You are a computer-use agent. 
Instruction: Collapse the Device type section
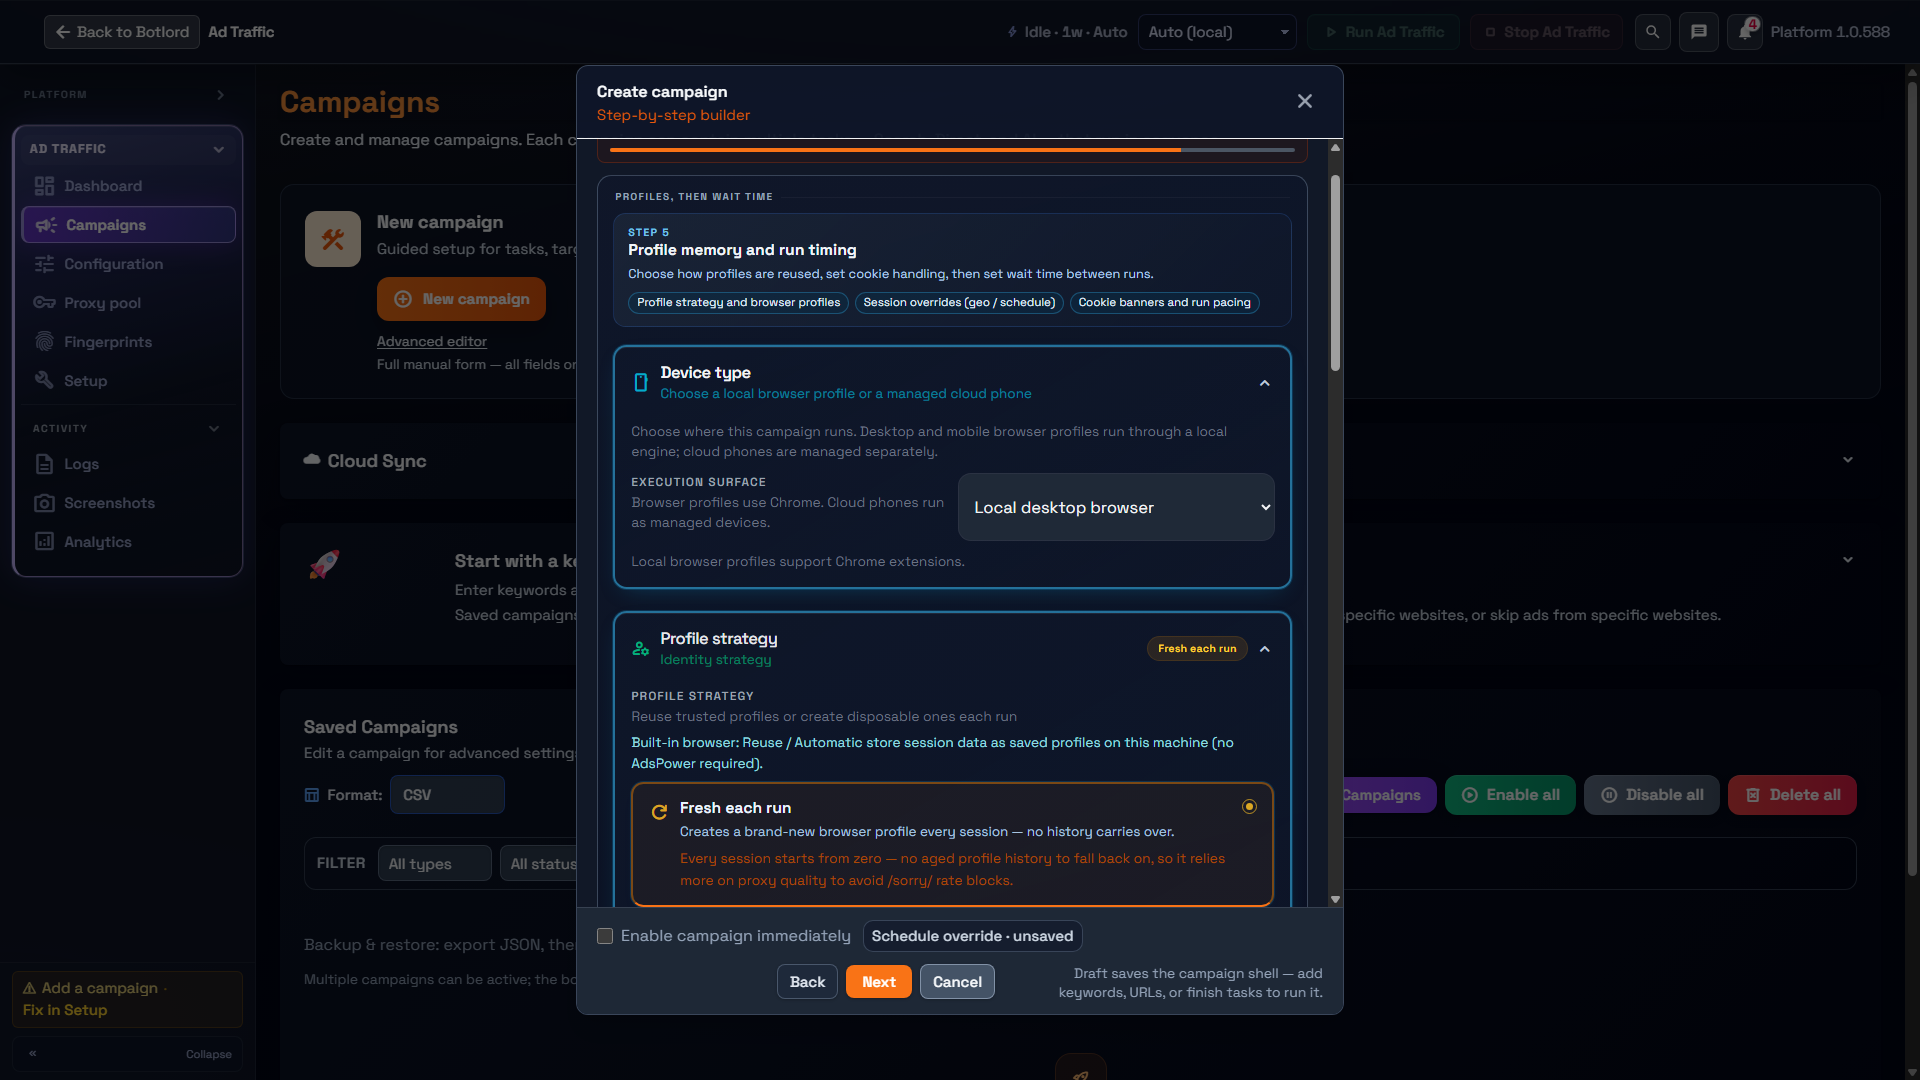[x=1265, y=383]
